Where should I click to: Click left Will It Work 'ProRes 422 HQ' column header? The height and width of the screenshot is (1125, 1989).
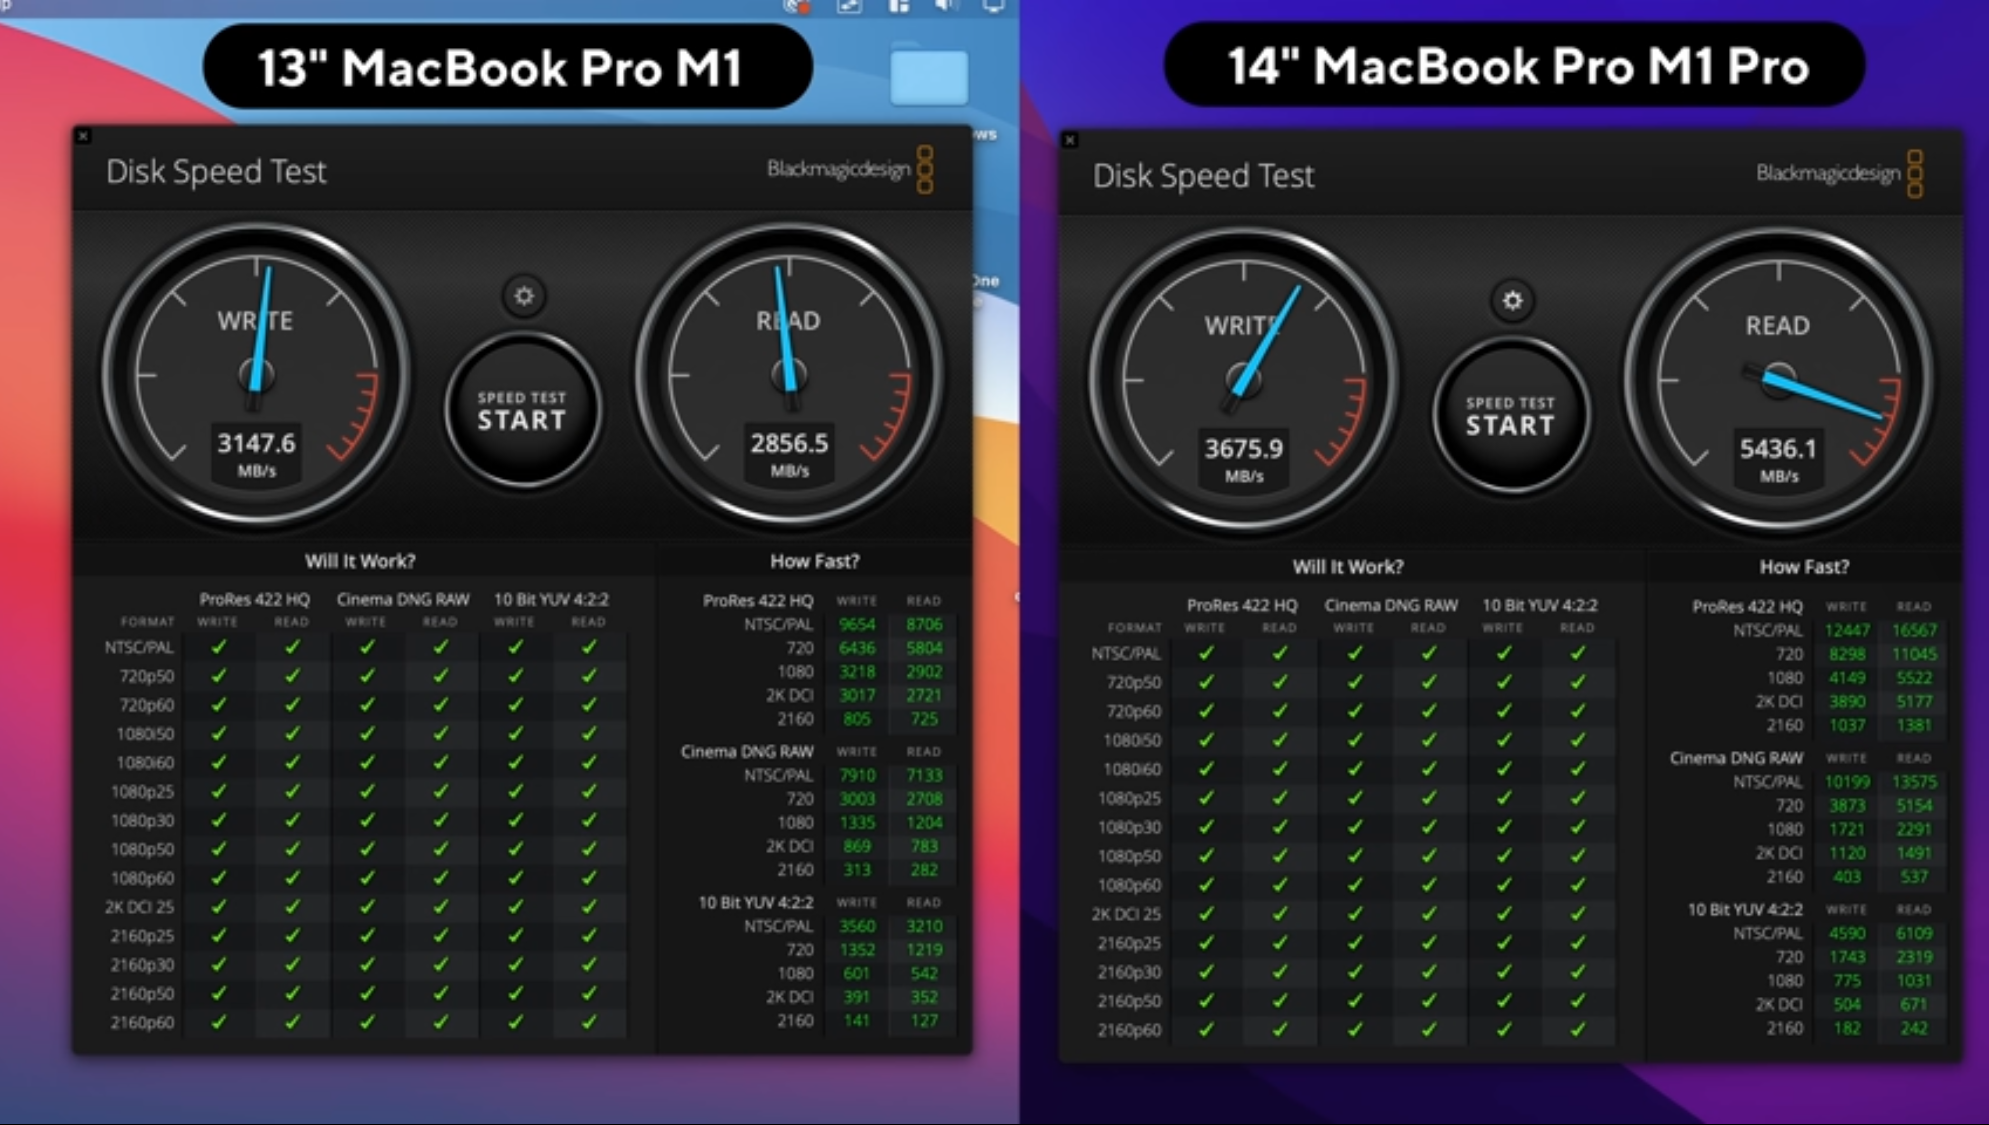coord(254,600)
